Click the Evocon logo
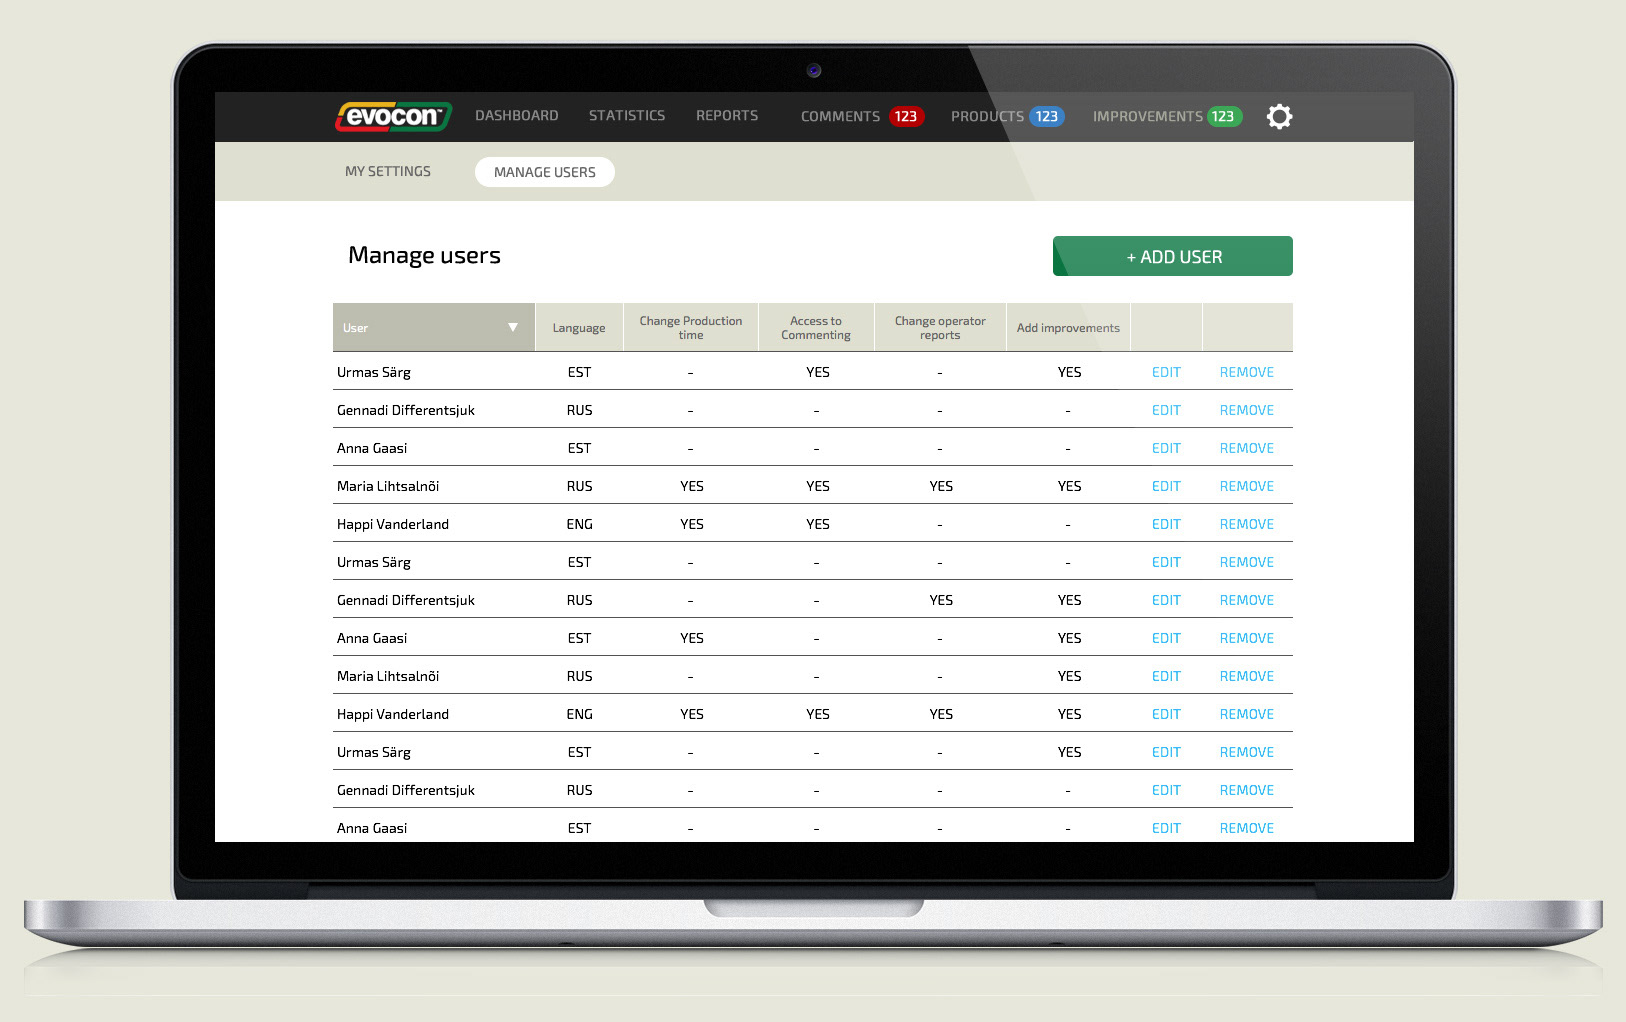Image resolution: width=1626 pixels, height=1022 pixels. tap(393, 116)
